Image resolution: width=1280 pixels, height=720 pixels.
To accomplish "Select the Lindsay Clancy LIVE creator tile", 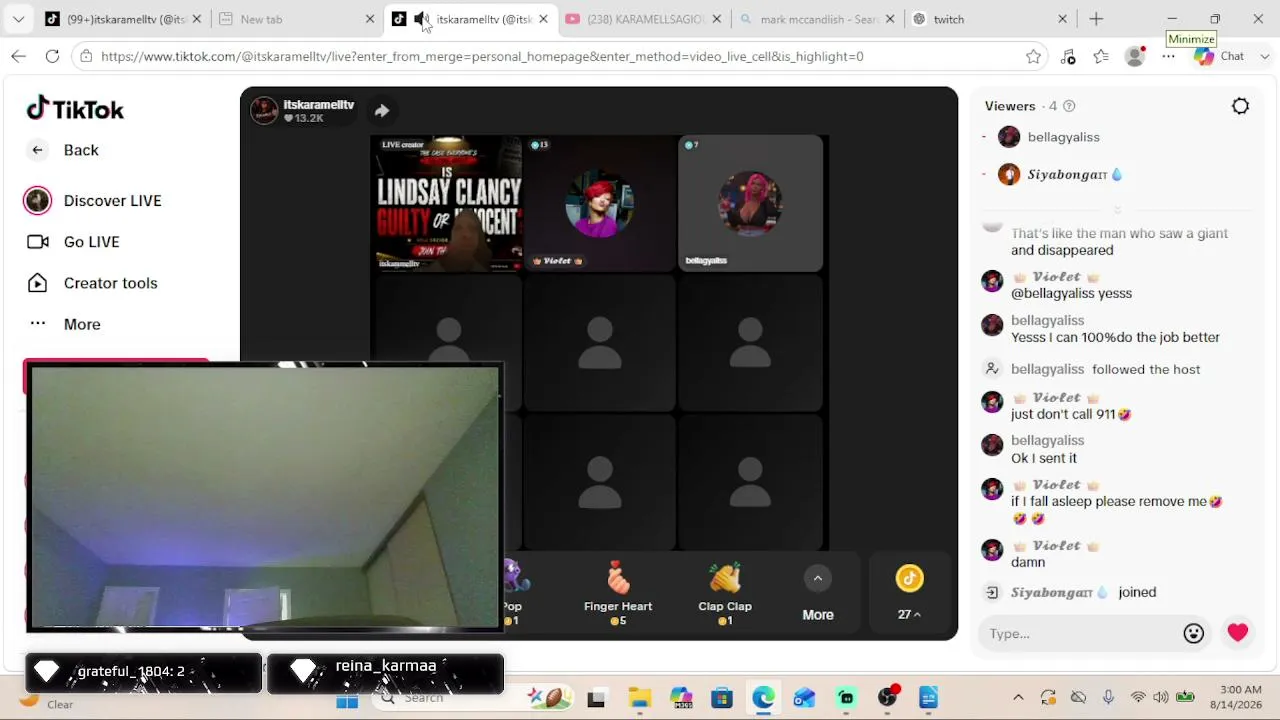I will point(447,203).
